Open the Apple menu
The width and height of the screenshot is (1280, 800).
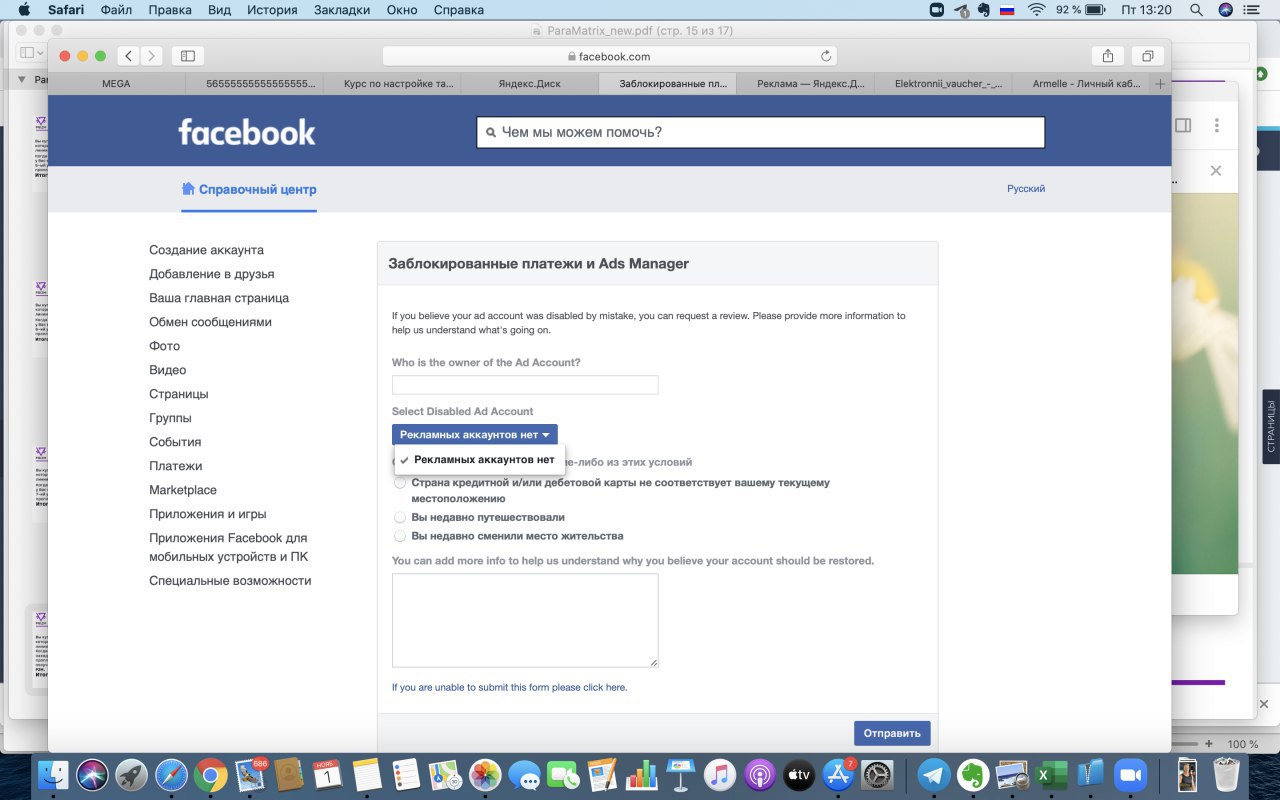click(24, 10)
